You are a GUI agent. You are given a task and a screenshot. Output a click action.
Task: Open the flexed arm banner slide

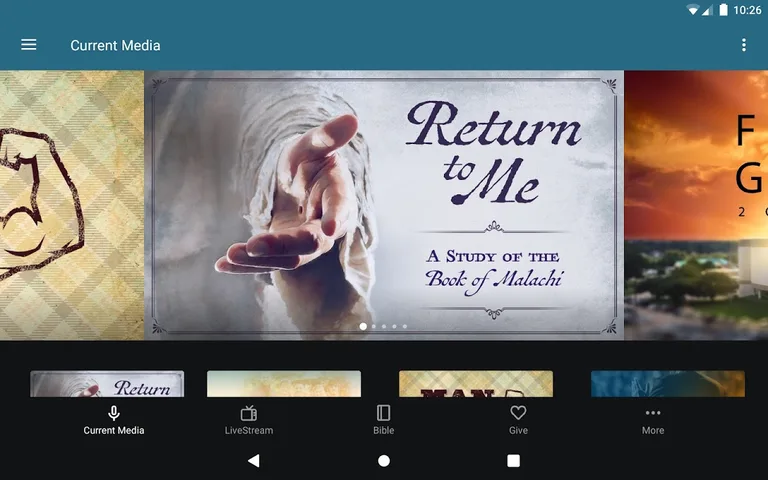tap(72, 205)
